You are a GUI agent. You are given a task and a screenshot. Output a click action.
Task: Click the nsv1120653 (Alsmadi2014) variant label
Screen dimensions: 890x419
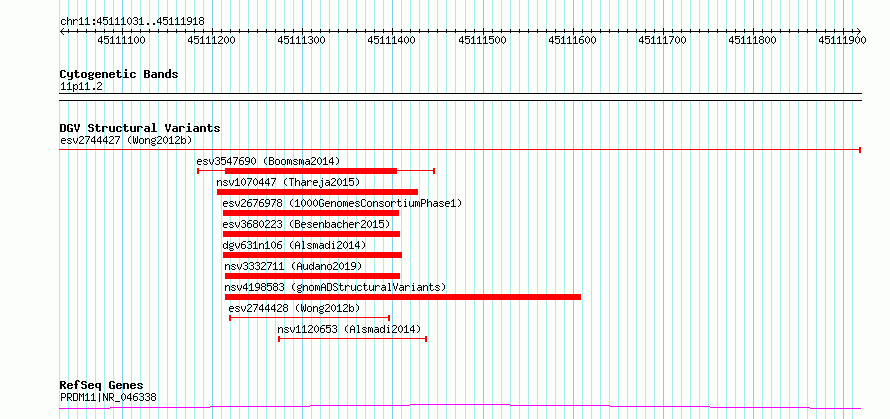click(x=349, y=329)
